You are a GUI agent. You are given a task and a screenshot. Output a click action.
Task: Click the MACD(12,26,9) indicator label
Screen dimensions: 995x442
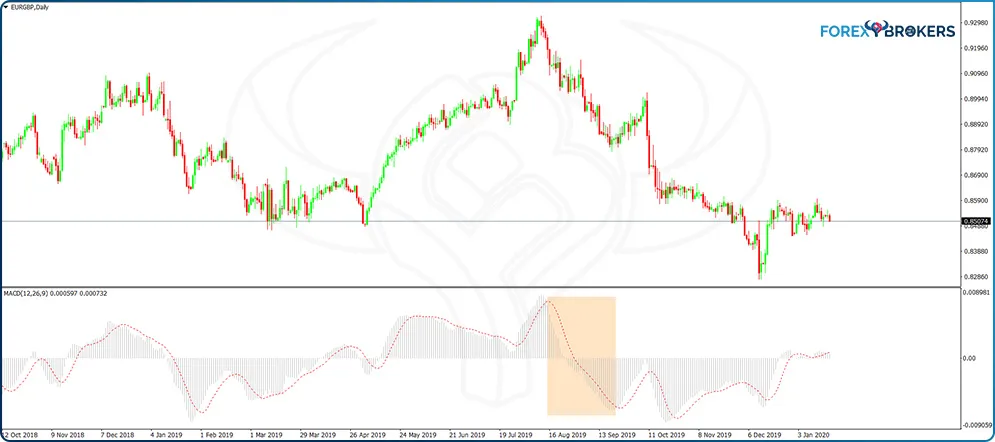tap(30, 292)
